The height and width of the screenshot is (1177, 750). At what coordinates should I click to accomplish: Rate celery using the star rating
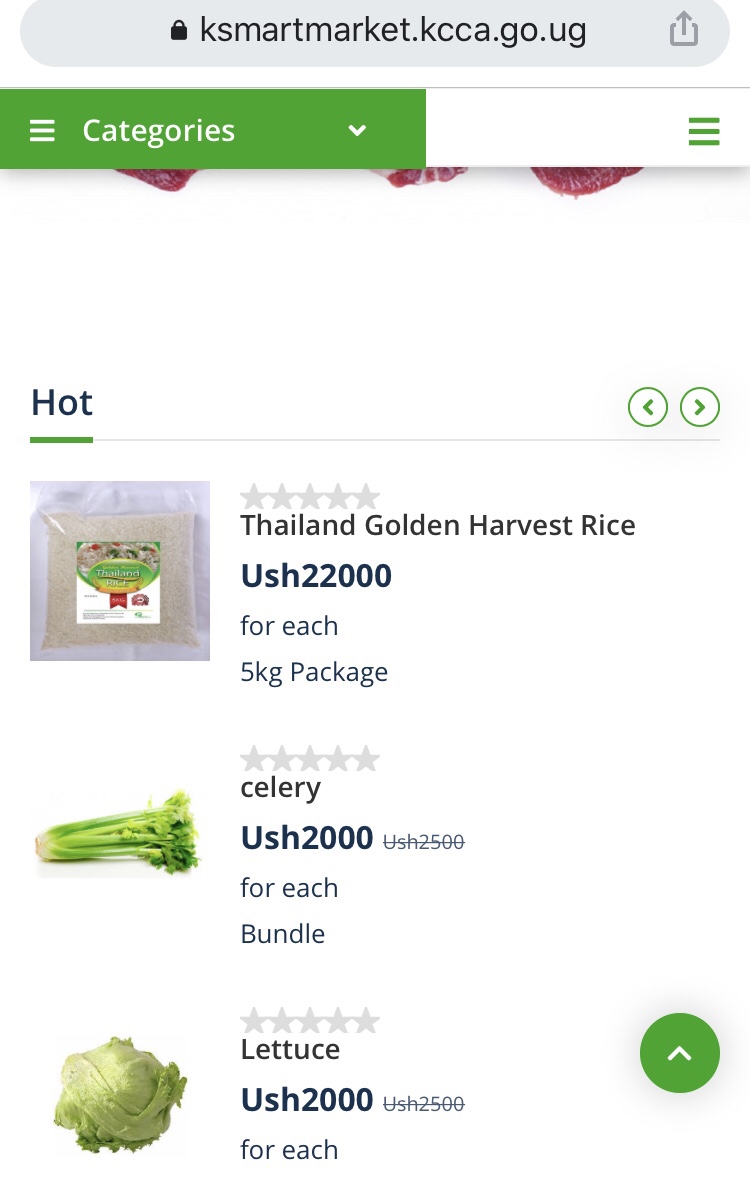point(310,759)
